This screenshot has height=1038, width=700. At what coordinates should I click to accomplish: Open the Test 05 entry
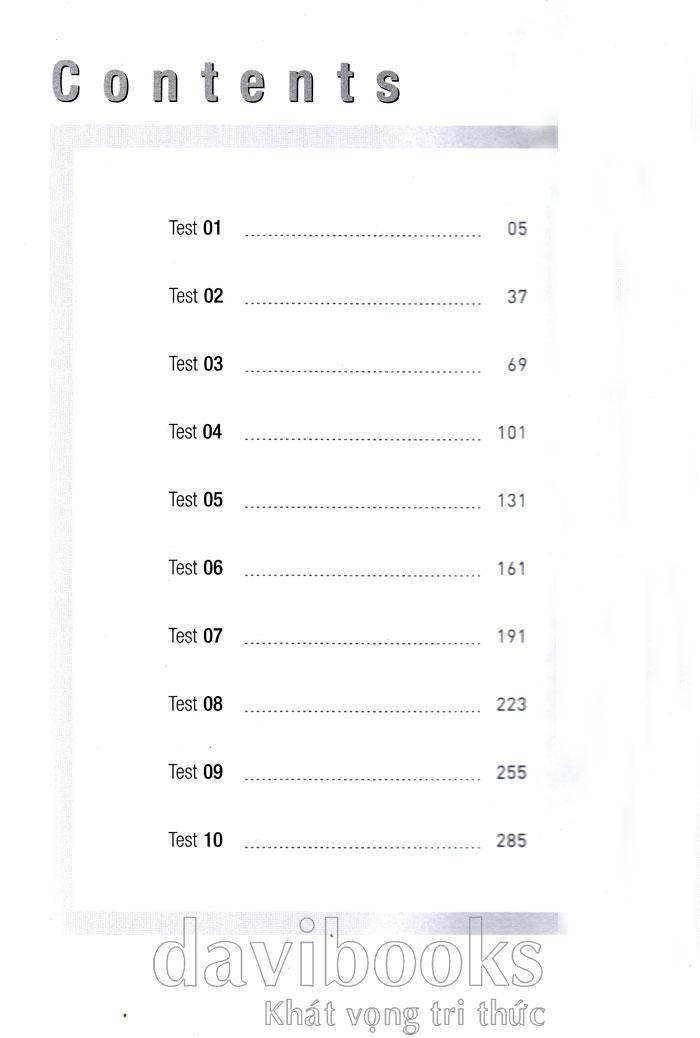click(195, 500)
